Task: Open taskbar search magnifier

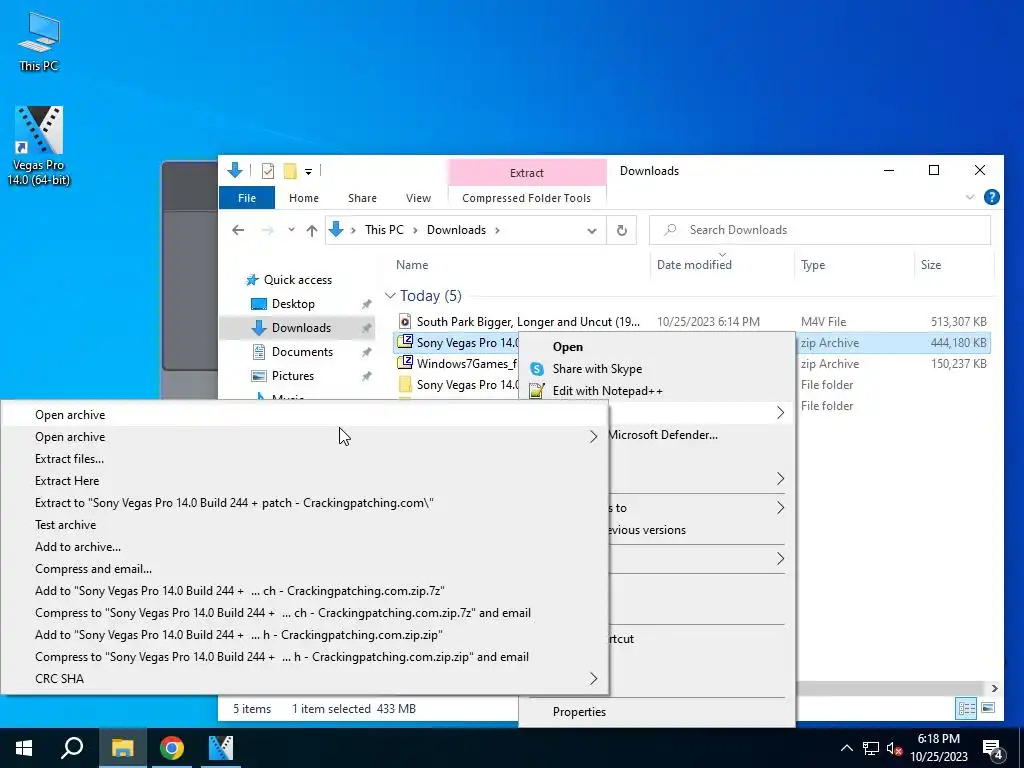Action: click(x=72, y=748)
